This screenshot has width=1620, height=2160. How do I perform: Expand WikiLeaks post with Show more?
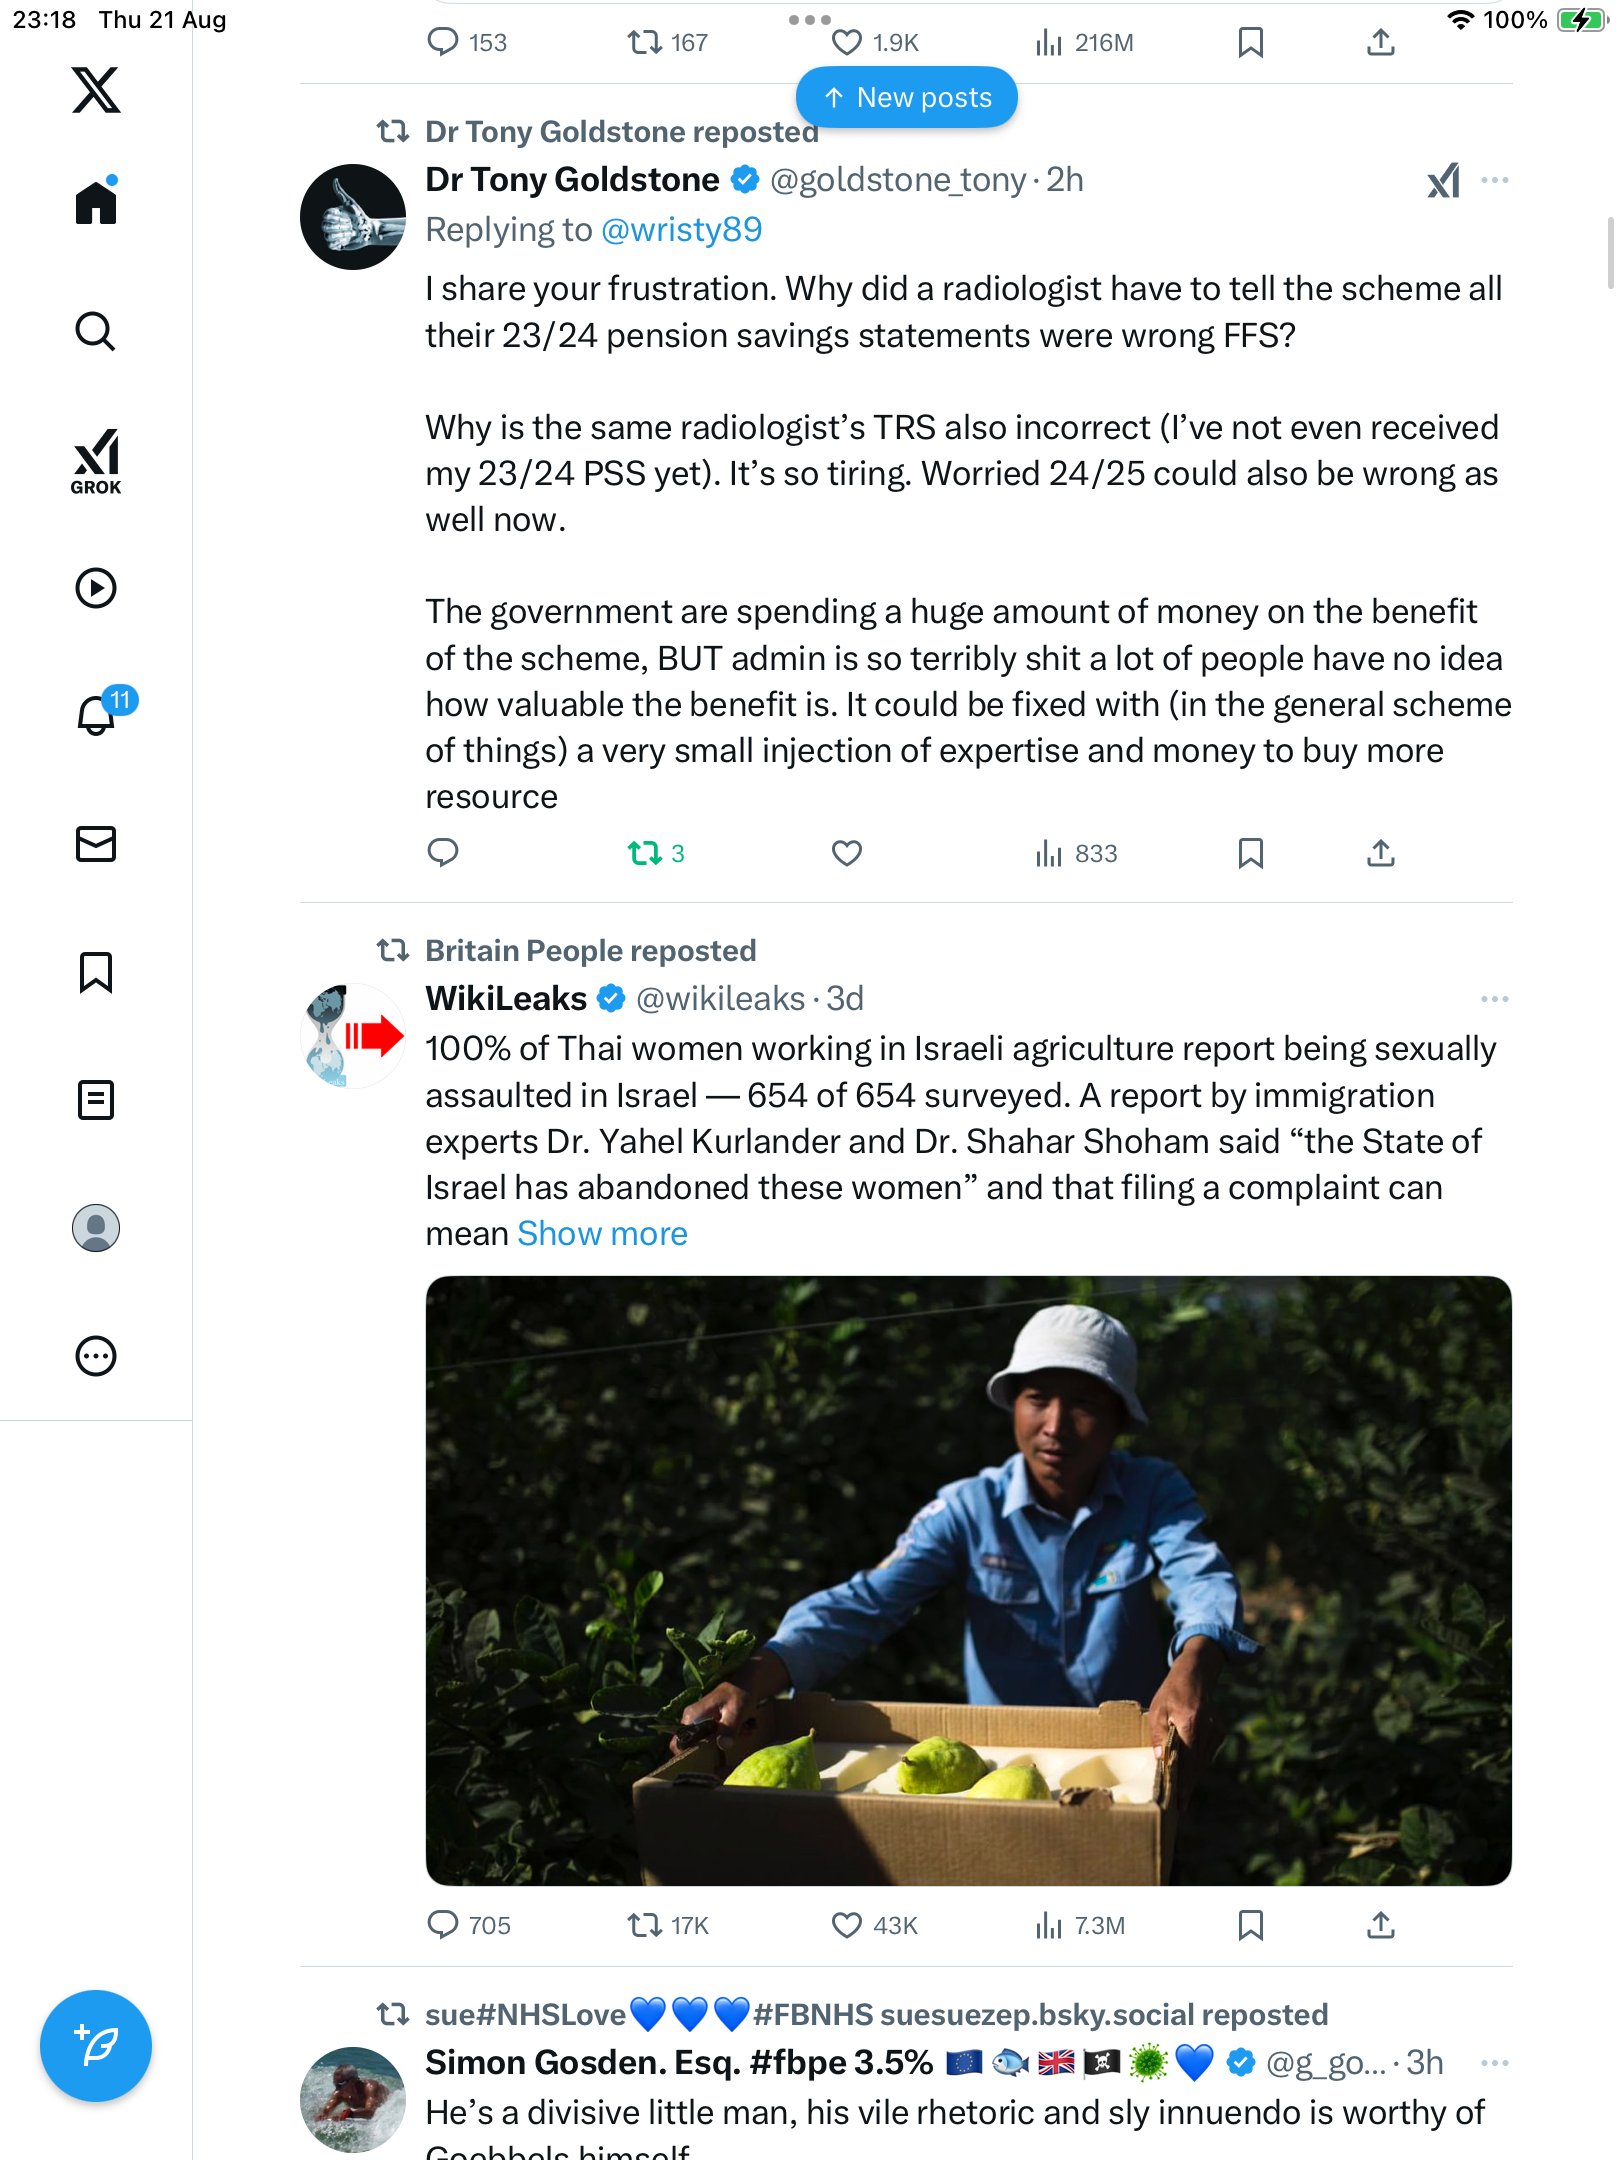pos(602,1234)
